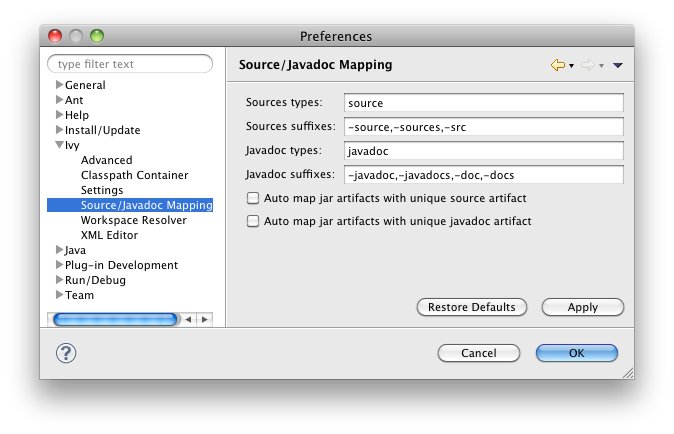Enable auto map with unique javadoc artifact

click(253, 221)
